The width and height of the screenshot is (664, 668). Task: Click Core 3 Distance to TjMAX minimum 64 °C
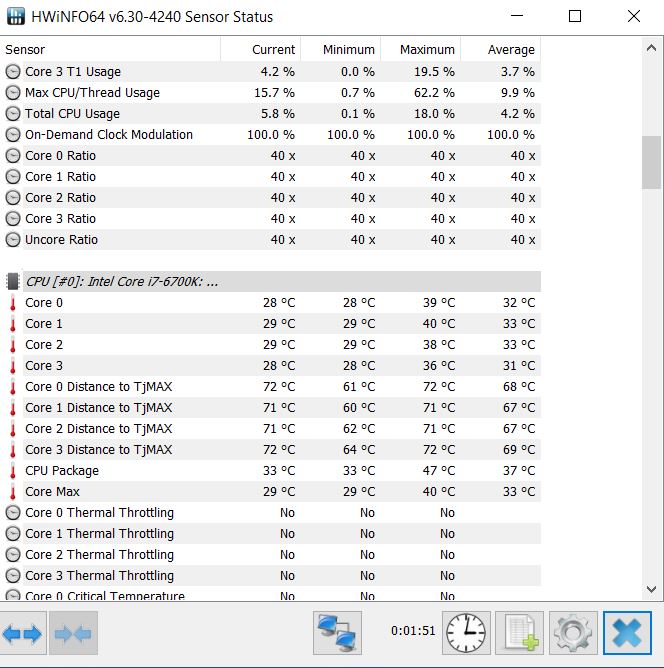click(x=359, y=449)
